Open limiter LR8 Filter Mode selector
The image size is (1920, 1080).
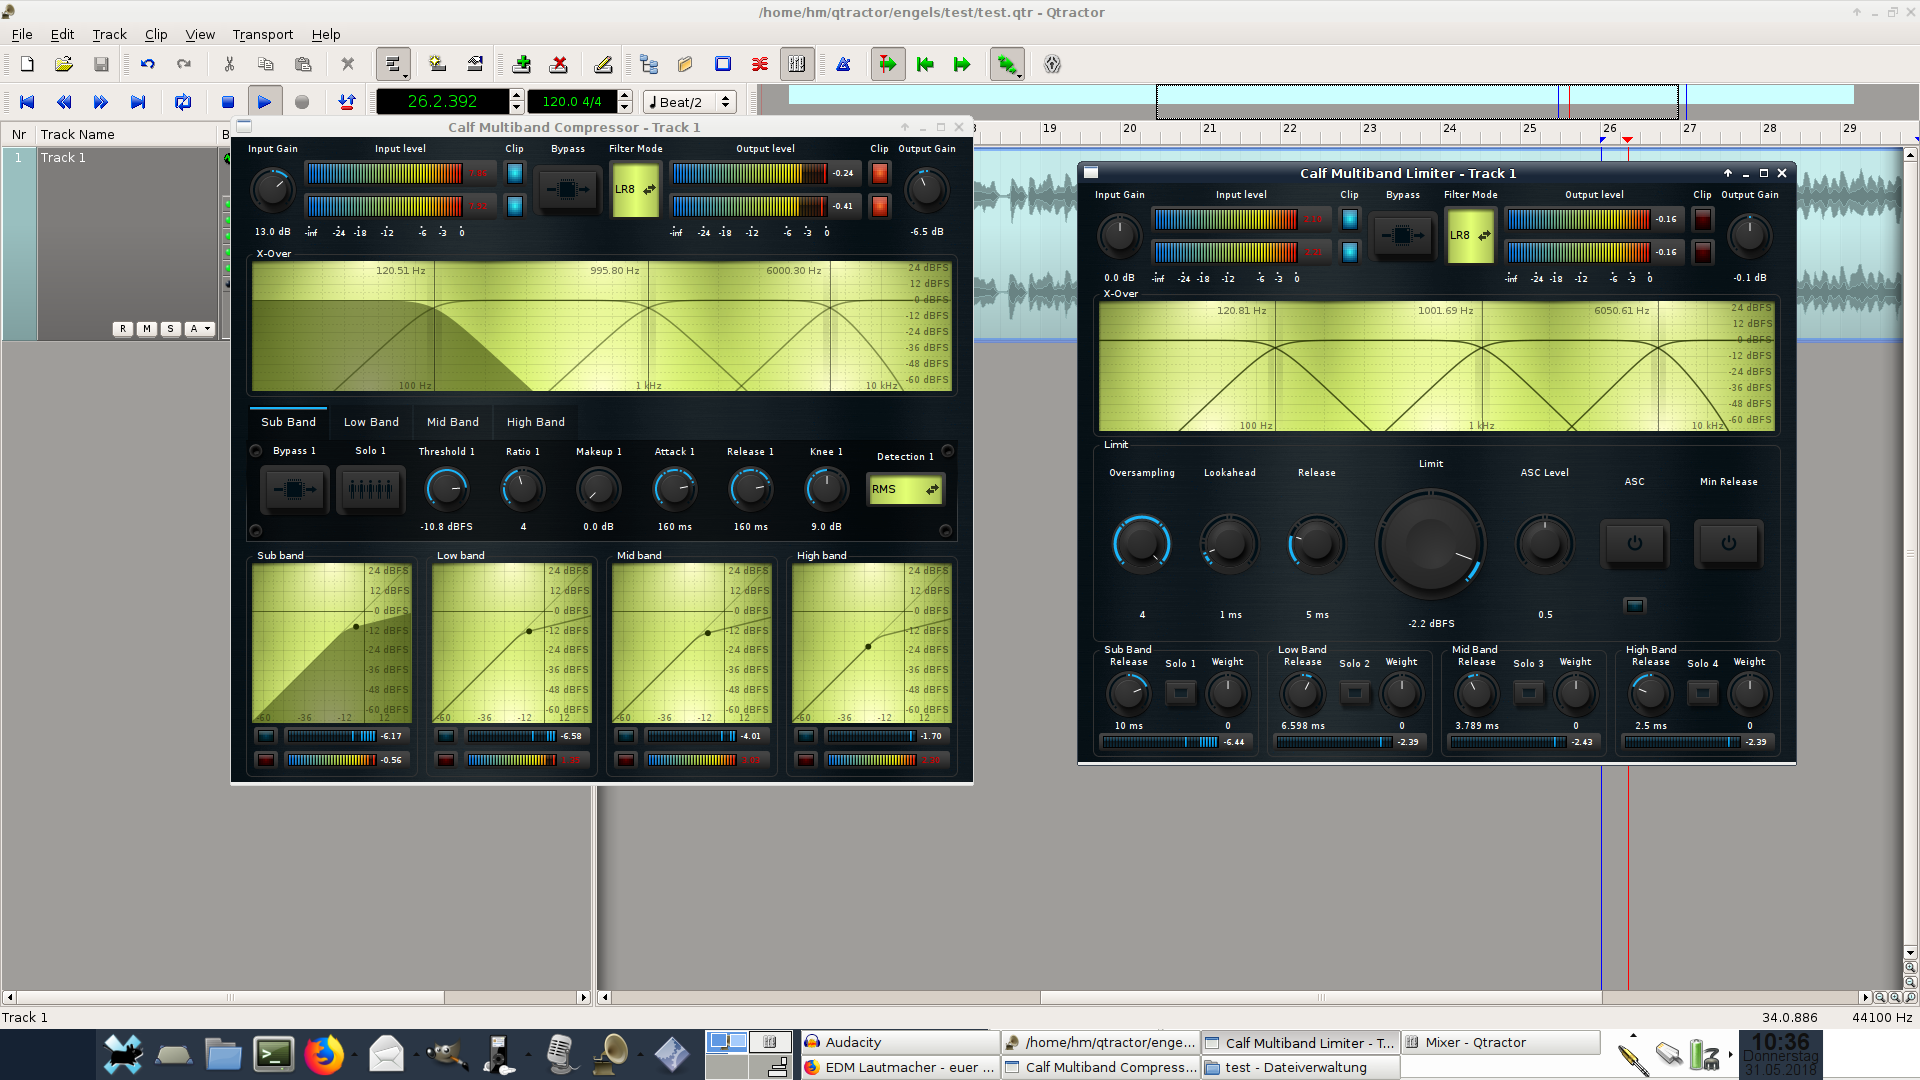1469,236
